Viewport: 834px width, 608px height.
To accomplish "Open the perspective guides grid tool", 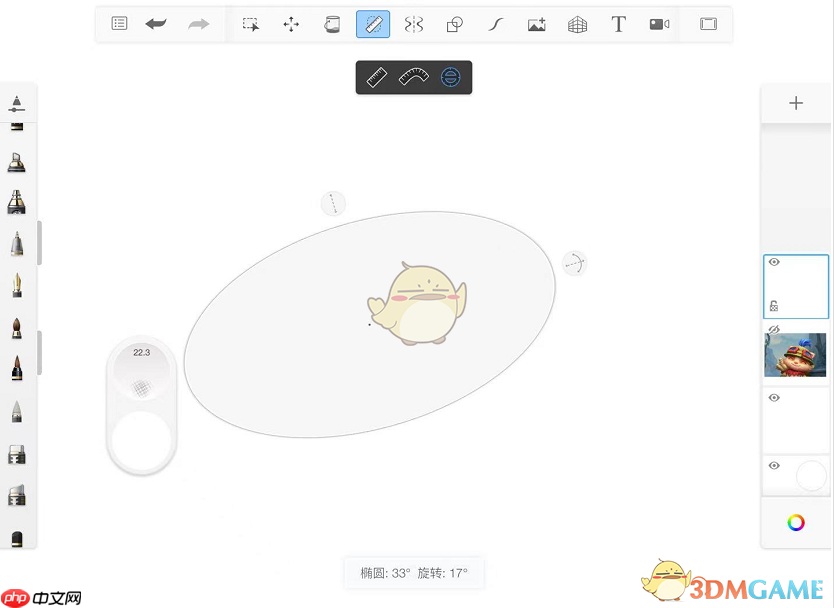I will point(577,24).
